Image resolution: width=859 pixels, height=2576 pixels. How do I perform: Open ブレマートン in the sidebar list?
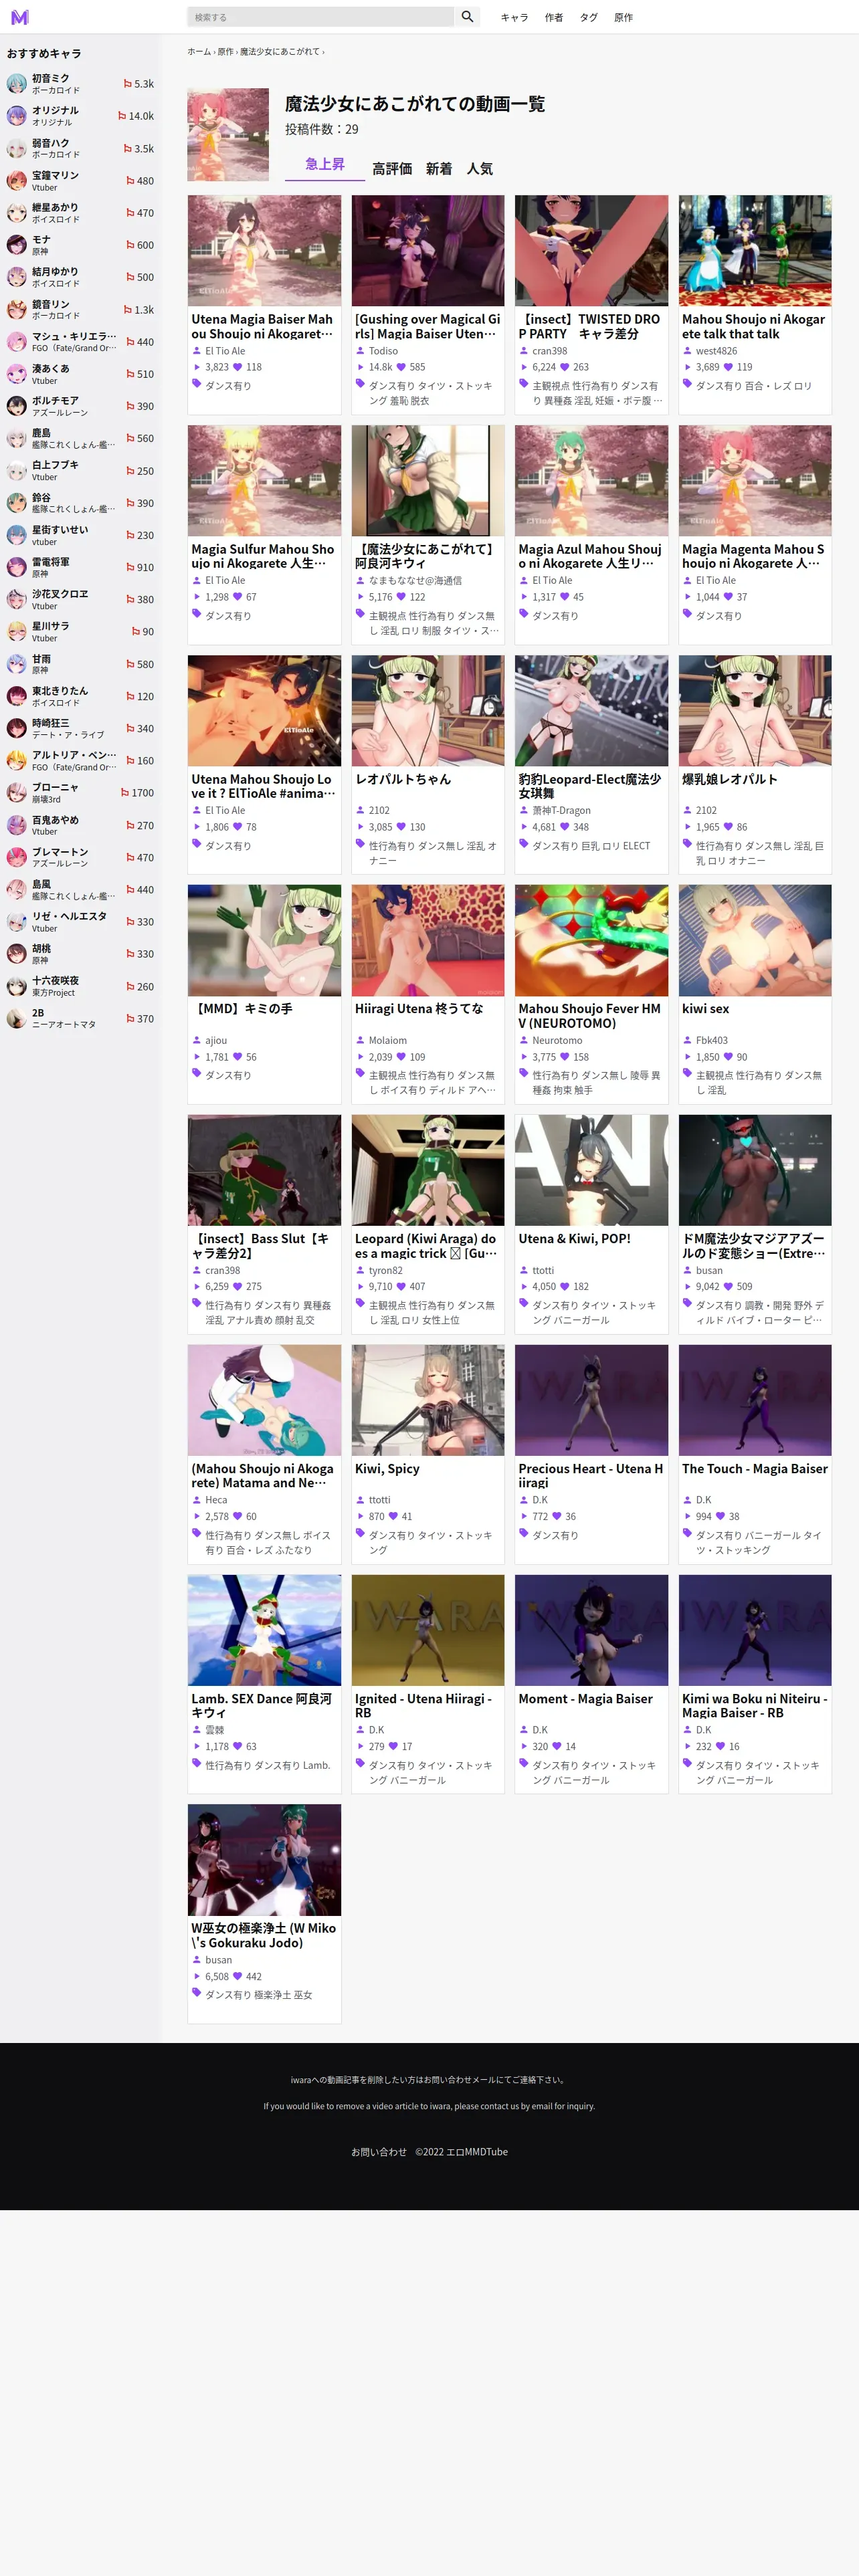80,857
